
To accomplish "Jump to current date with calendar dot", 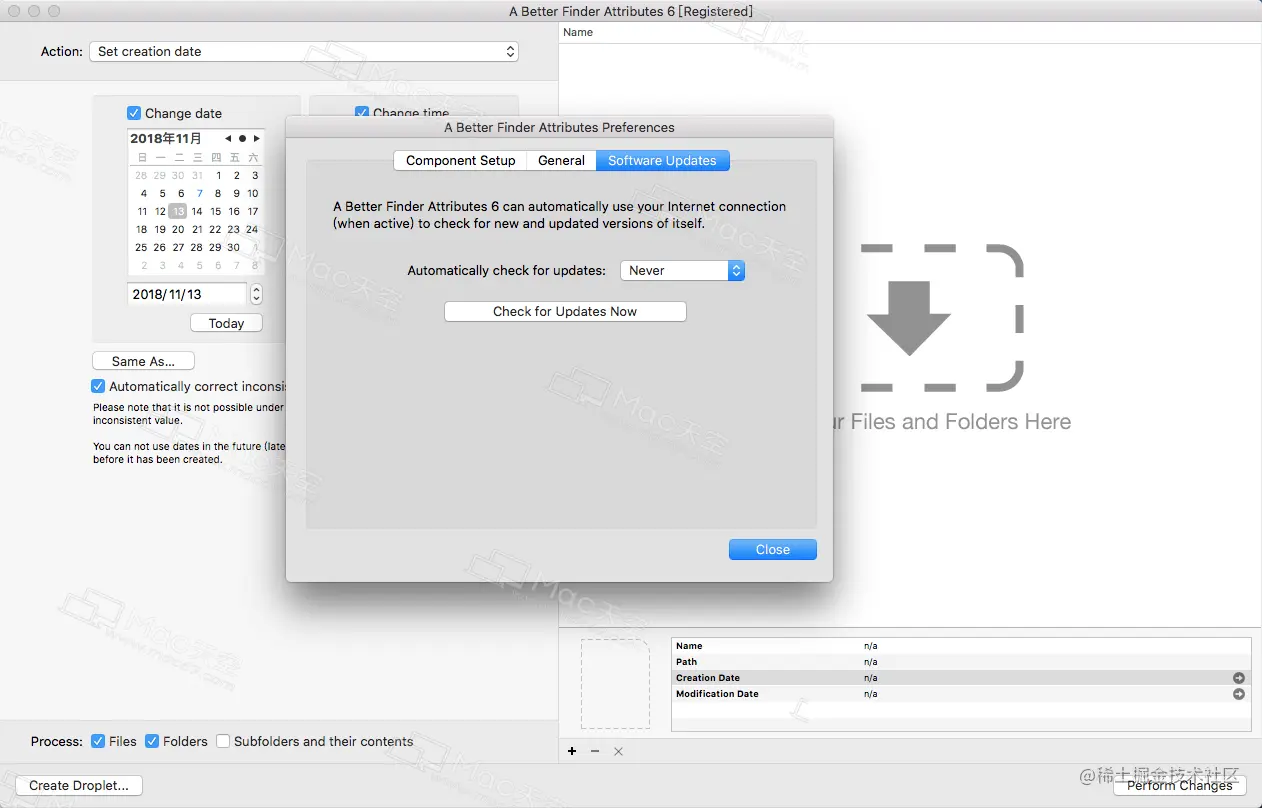I will tap(242, 139).
